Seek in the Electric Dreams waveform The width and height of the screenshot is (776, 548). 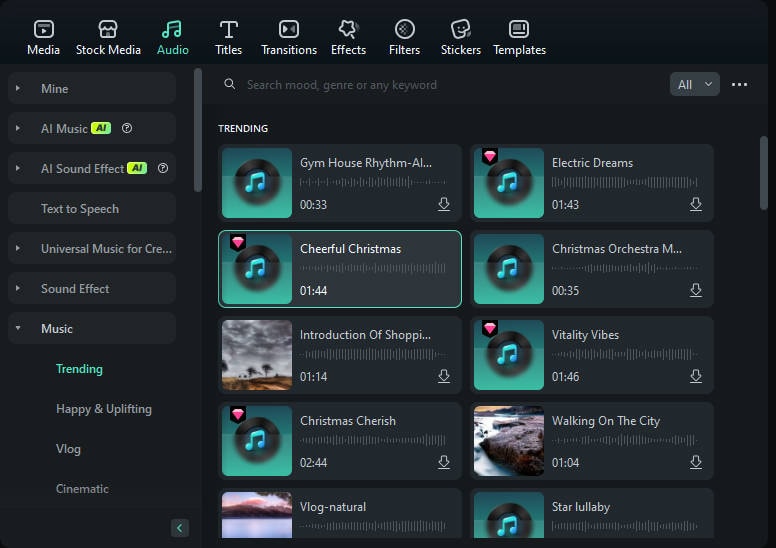coord(625,182)
